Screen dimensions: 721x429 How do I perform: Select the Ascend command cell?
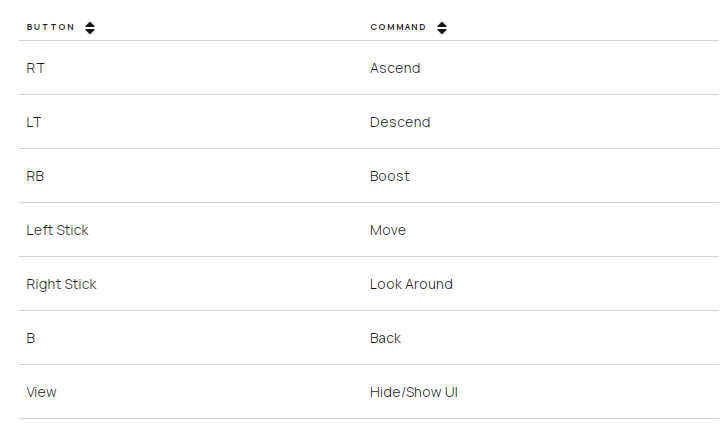tap(395, 68)
